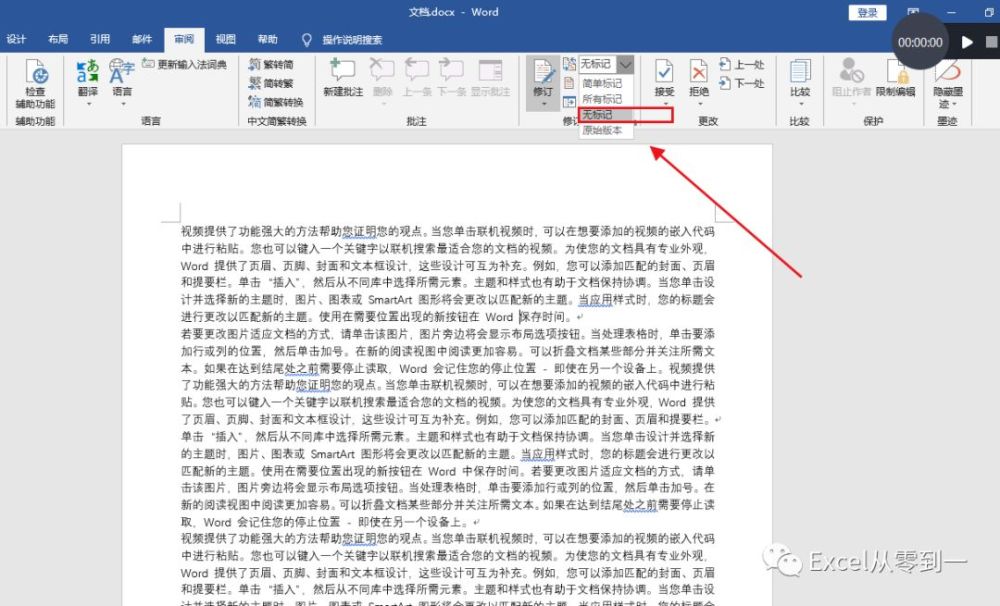This screenshot has height=606, width=1000.
Task: Click 更新输入法词典 in the ribbon
Action: click(x=184, y=64)
